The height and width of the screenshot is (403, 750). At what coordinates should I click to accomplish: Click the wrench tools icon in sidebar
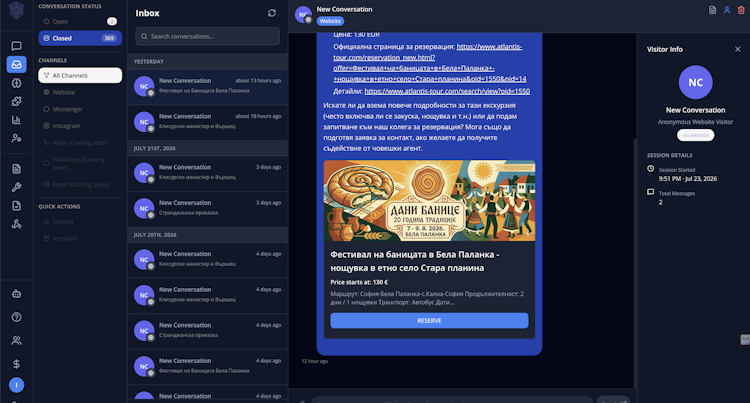[x=16, y=187]
